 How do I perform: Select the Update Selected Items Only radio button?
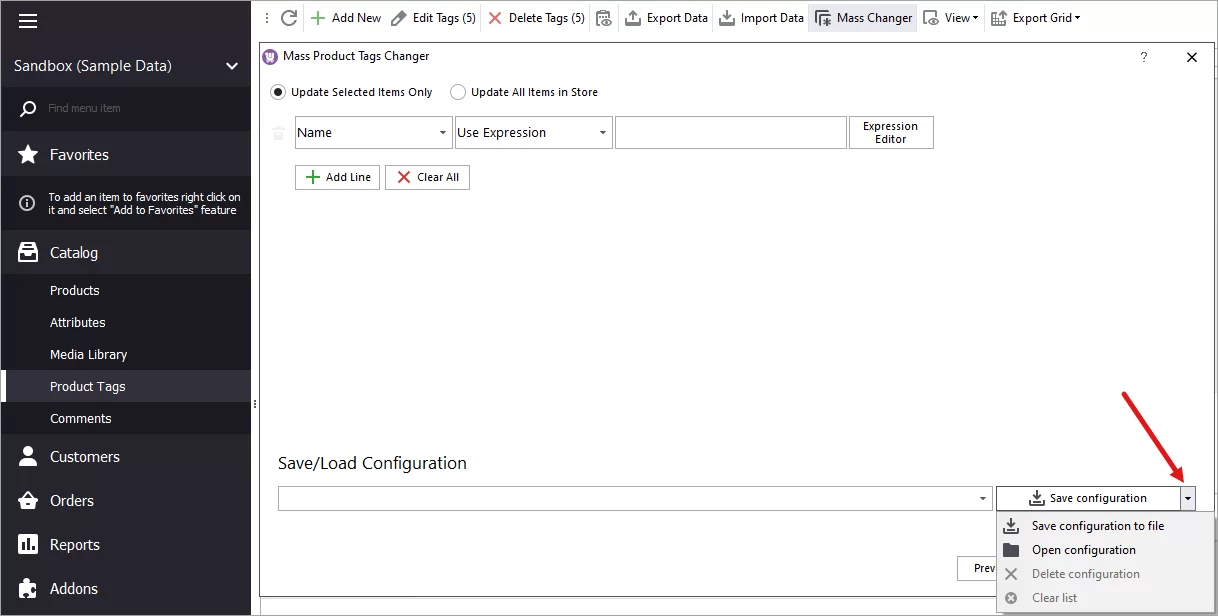pos(277,91)
